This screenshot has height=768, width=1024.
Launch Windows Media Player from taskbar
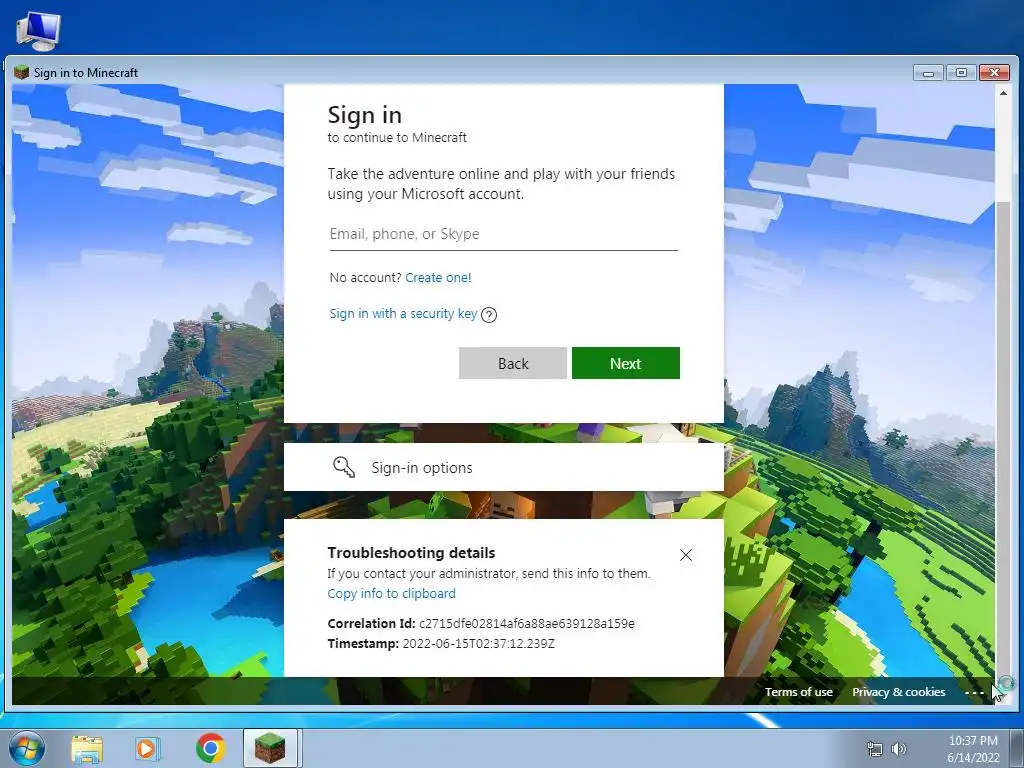(x=148, y=749)
